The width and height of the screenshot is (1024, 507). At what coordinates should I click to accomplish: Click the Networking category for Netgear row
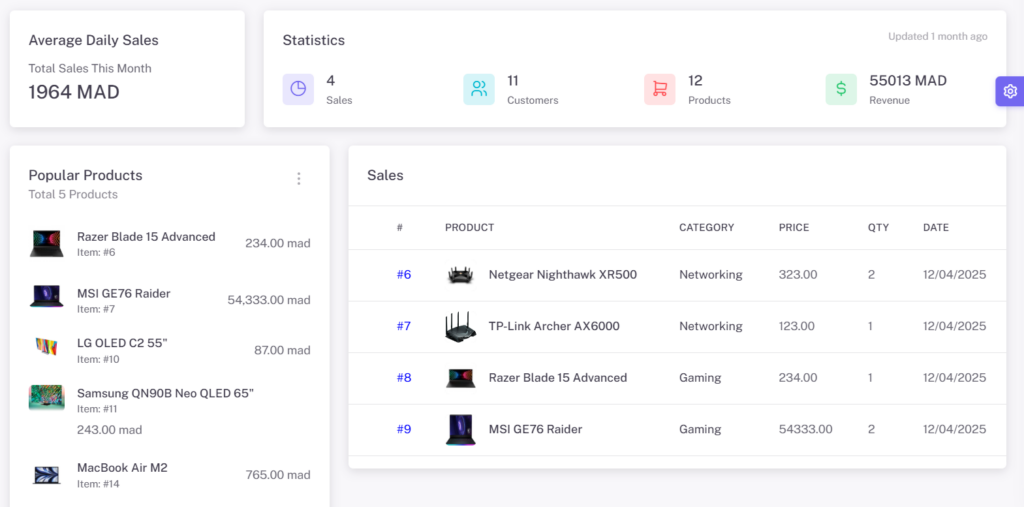click(711, 274)
